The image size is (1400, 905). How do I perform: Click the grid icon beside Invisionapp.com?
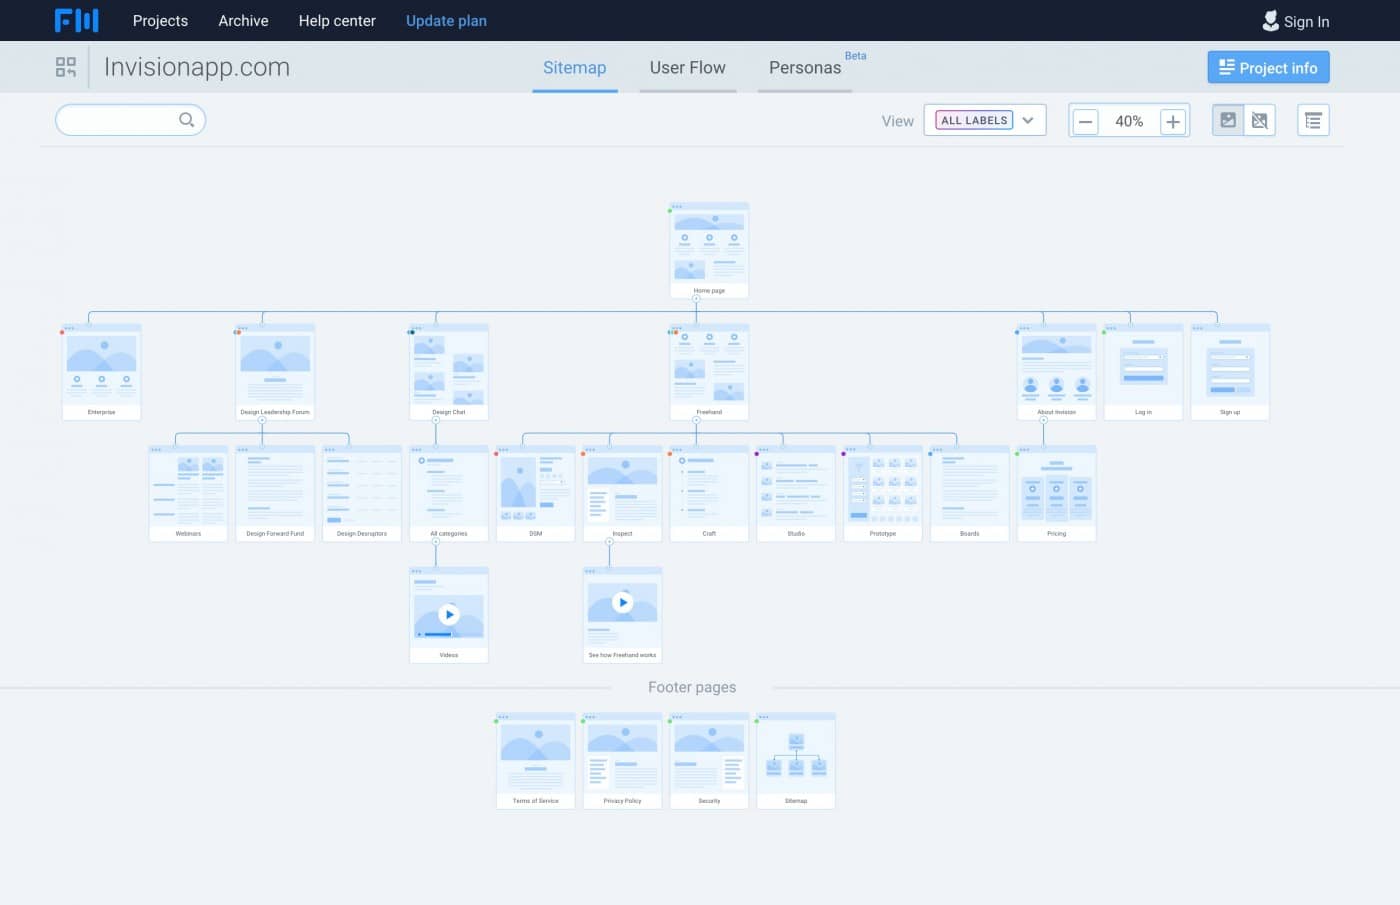pyautogui.click(x=66, y=67)
